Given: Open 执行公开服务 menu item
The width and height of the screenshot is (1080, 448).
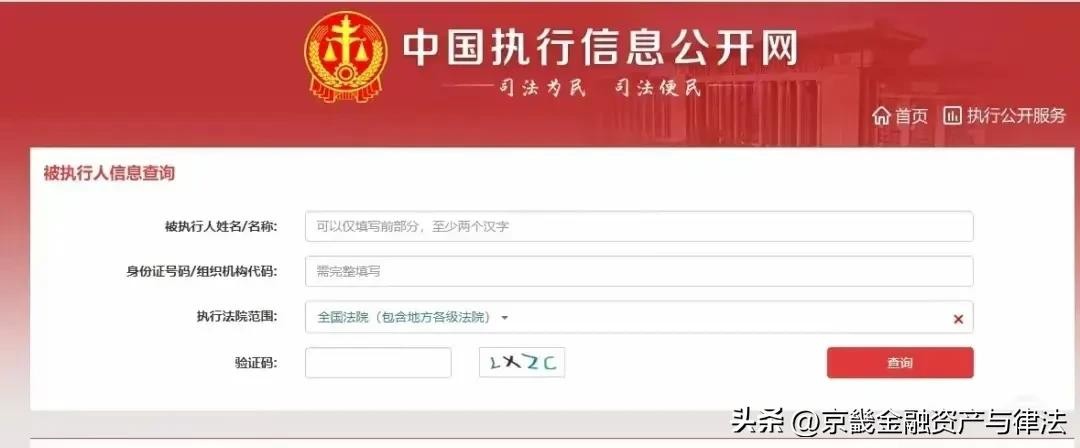Looking at the screenshot, I should [1016, 116].
